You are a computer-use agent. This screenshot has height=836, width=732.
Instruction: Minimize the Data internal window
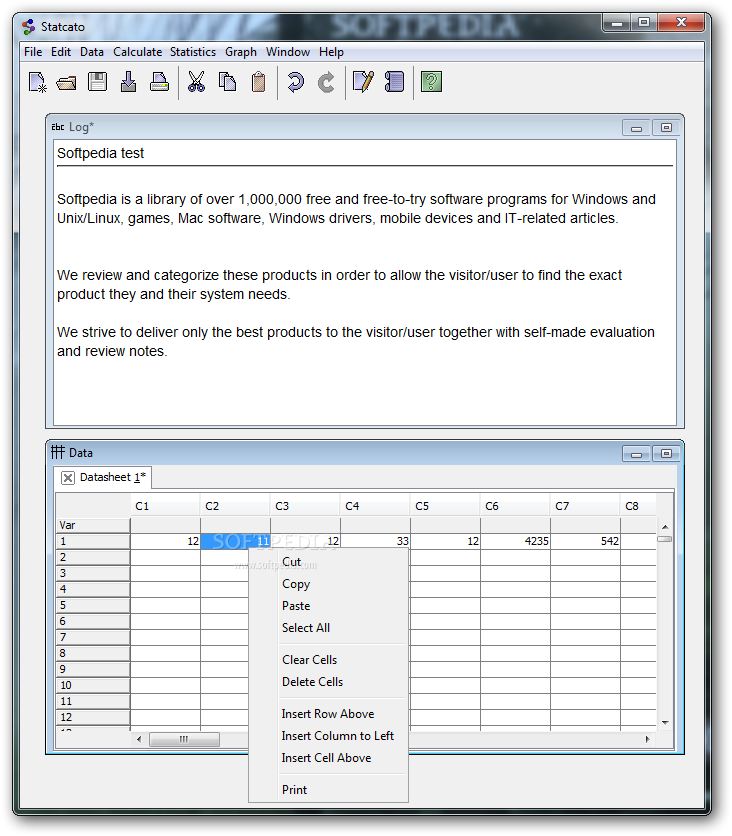(636, 454)
